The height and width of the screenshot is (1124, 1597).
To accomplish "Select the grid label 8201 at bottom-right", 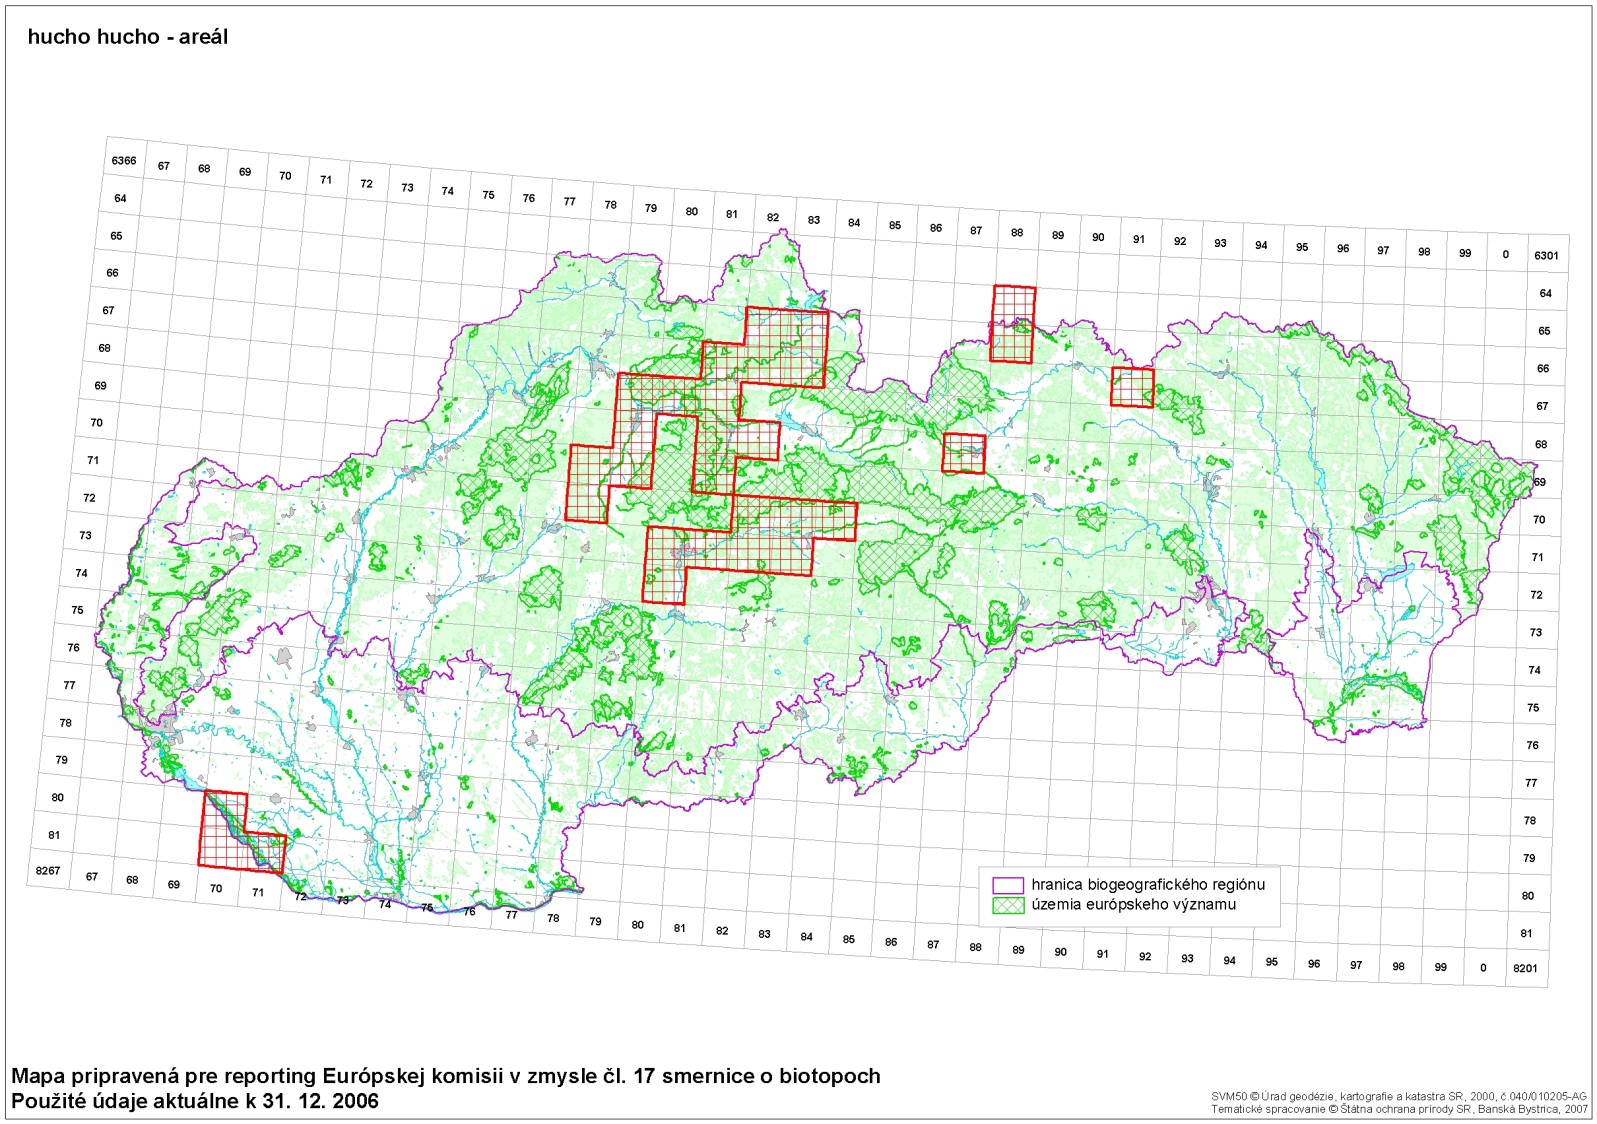I will point(1525,968).
